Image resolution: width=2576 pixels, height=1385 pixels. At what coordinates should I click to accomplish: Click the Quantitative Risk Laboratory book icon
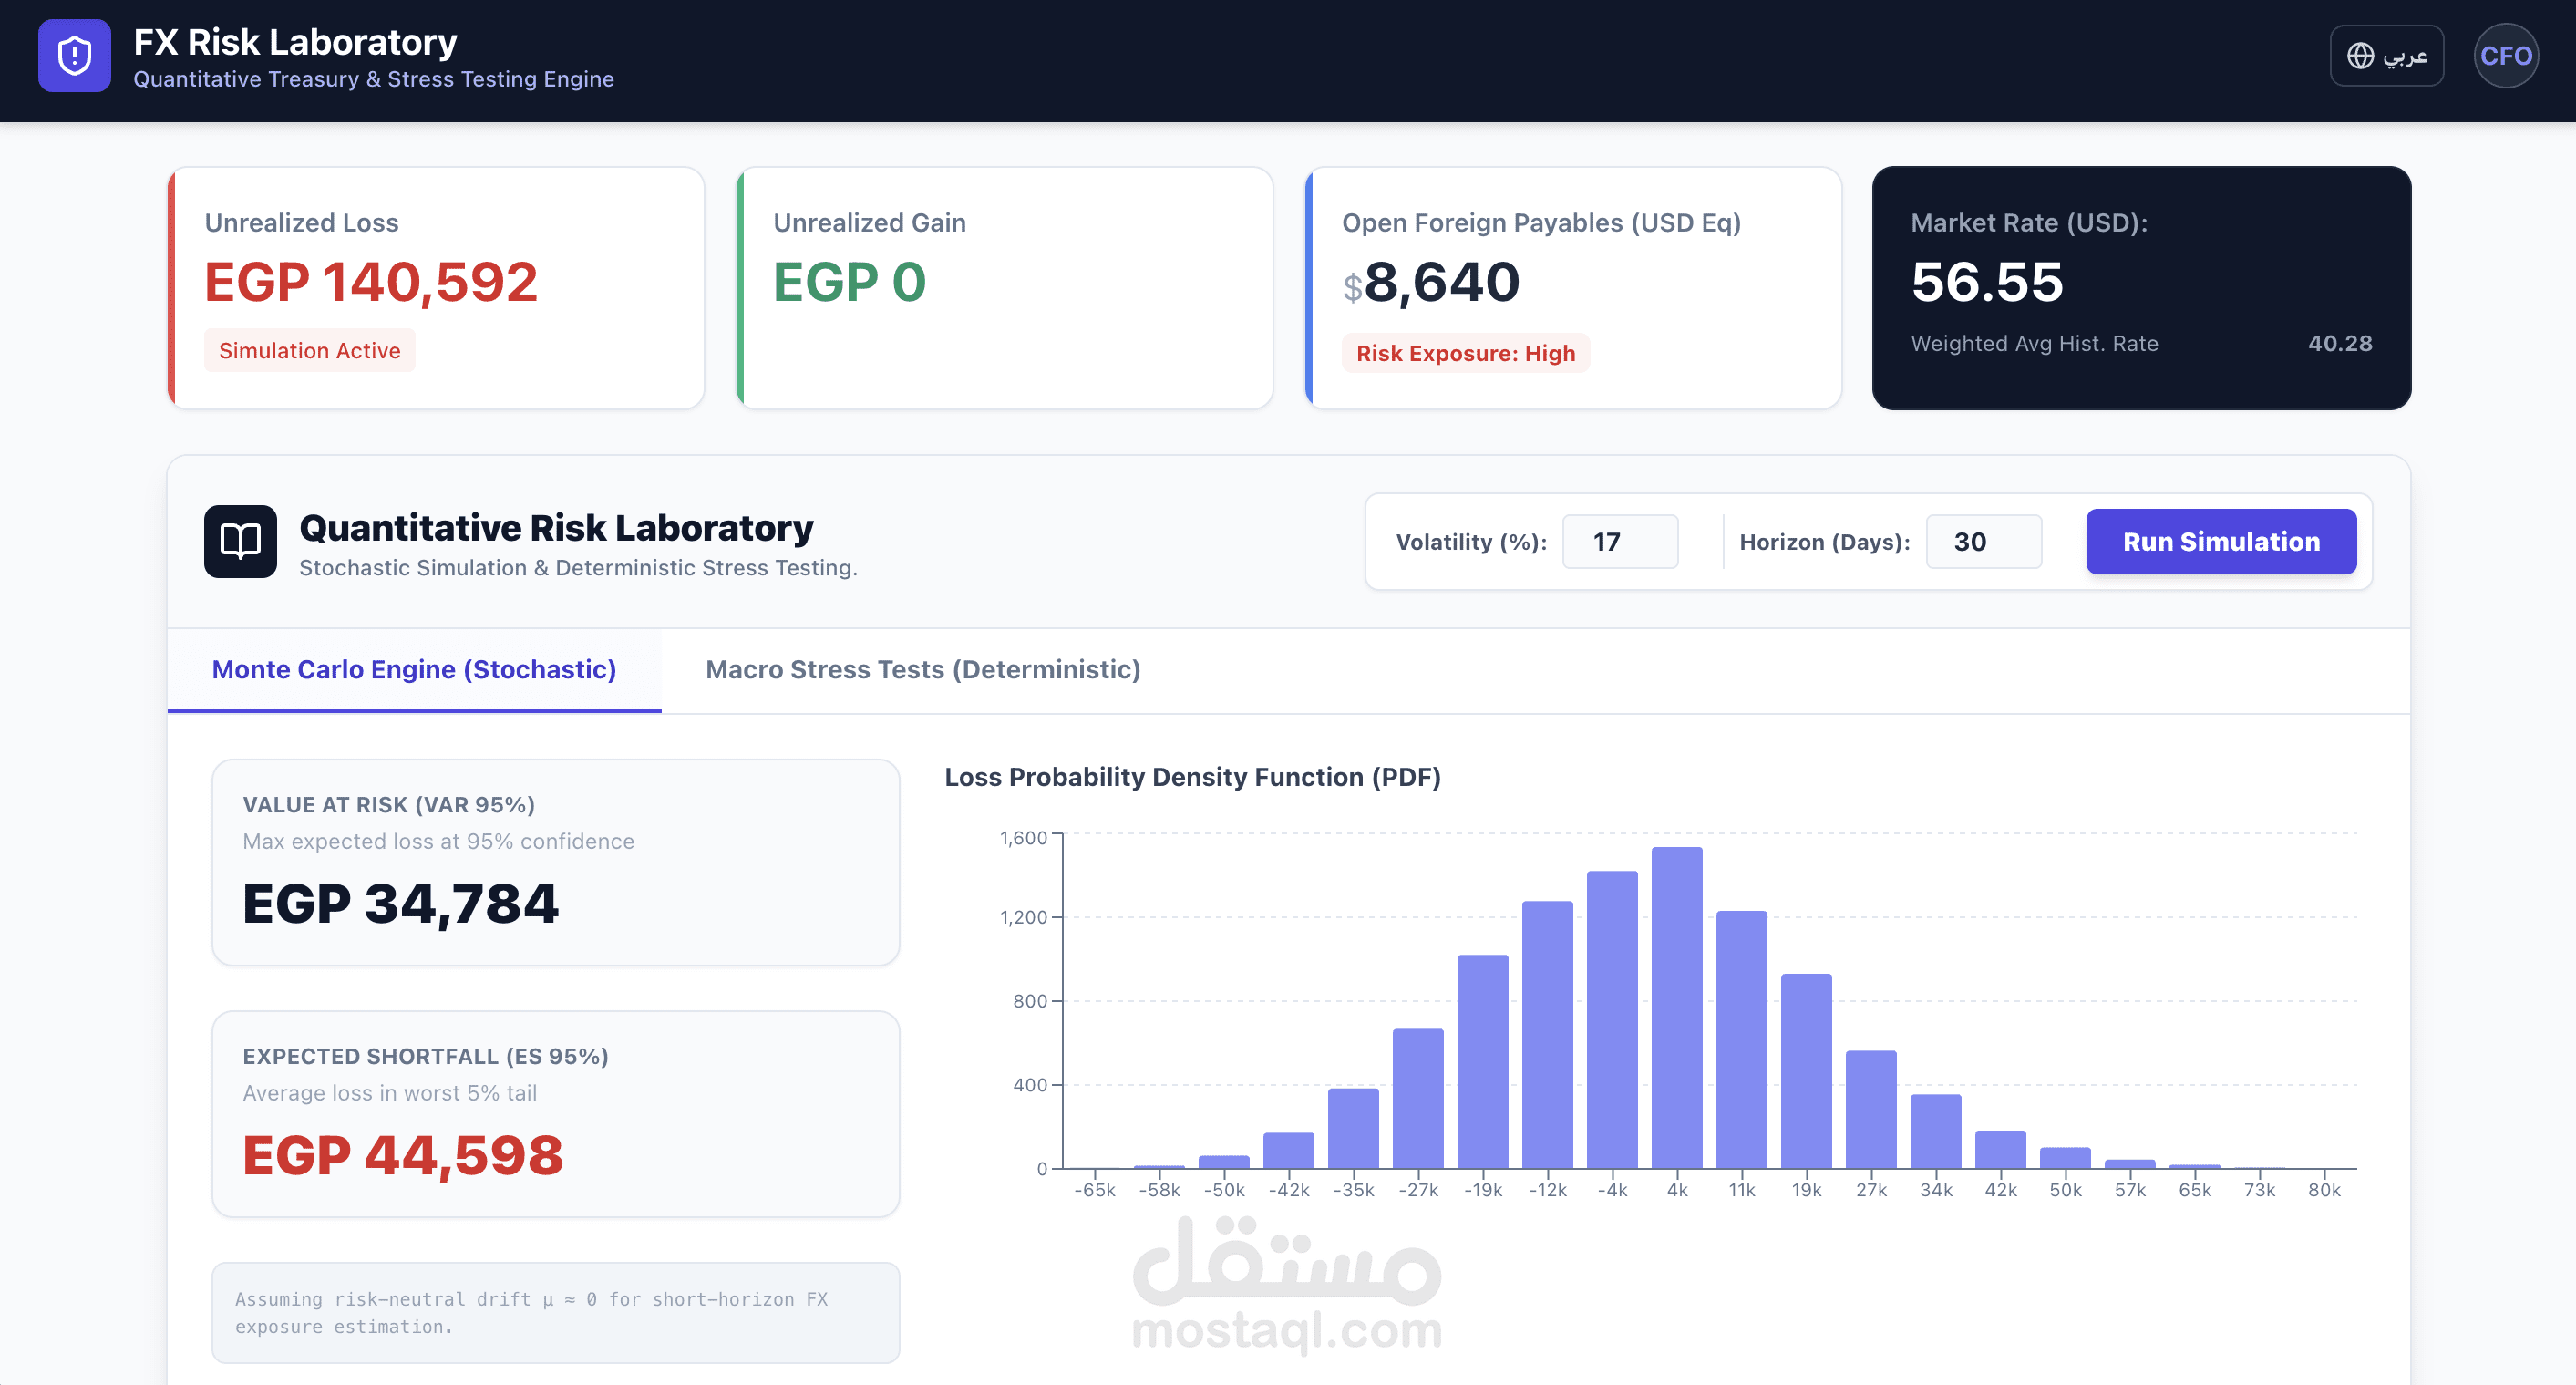[x=240, y=541]
